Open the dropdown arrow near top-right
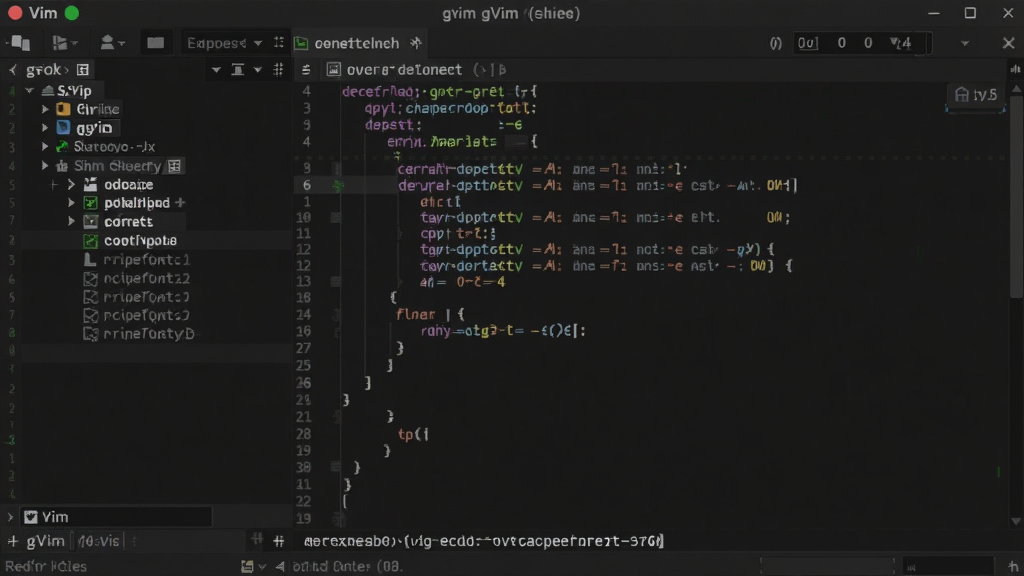Screen dimensions: 1024x576 (965, 44)
